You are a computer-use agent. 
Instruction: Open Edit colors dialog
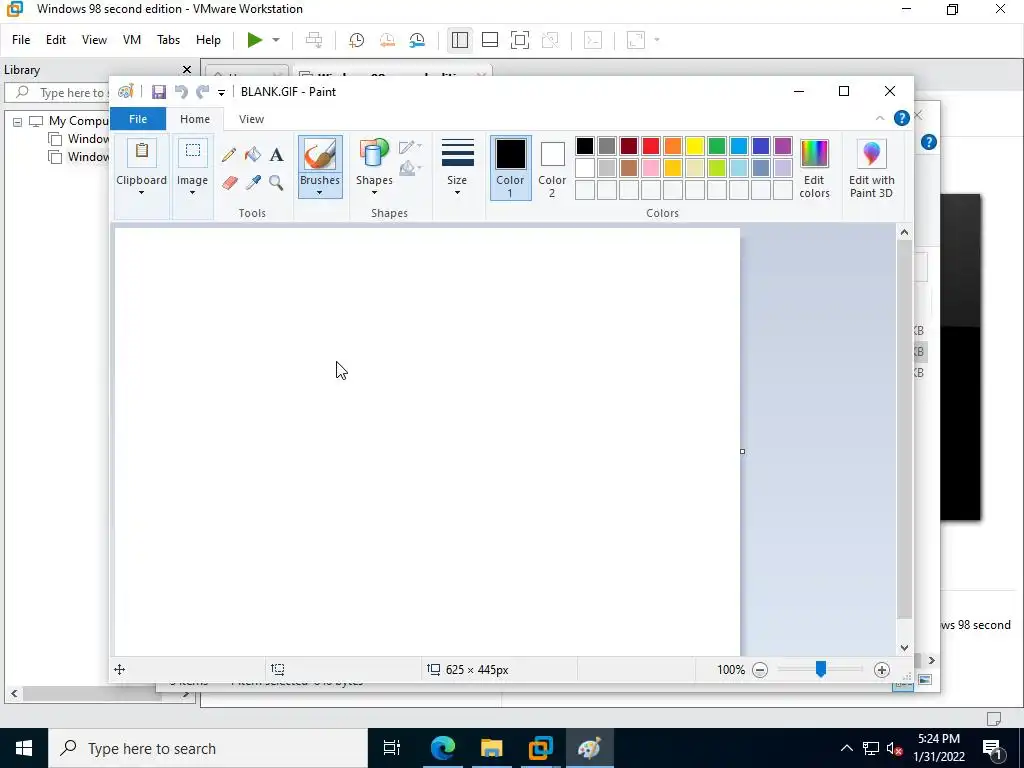[814, 168]
